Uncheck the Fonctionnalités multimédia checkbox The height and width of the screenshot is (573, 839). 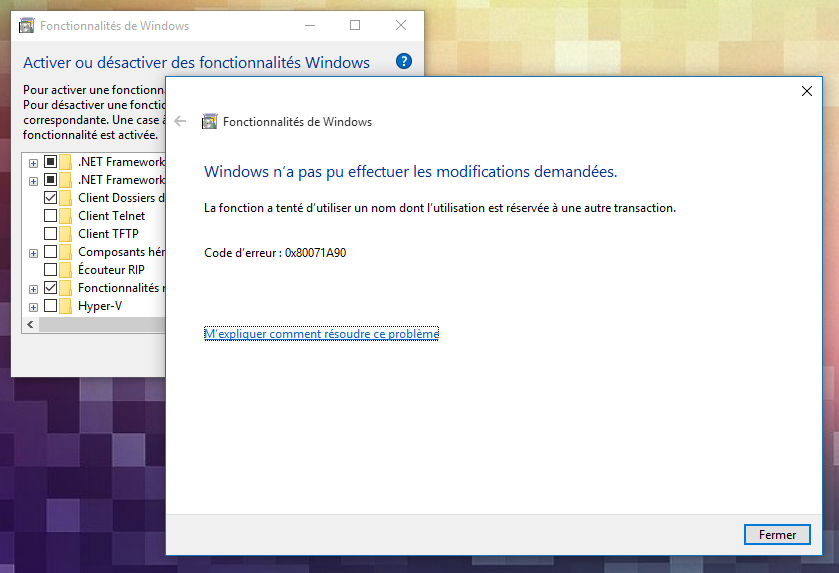tap(50, 288)
